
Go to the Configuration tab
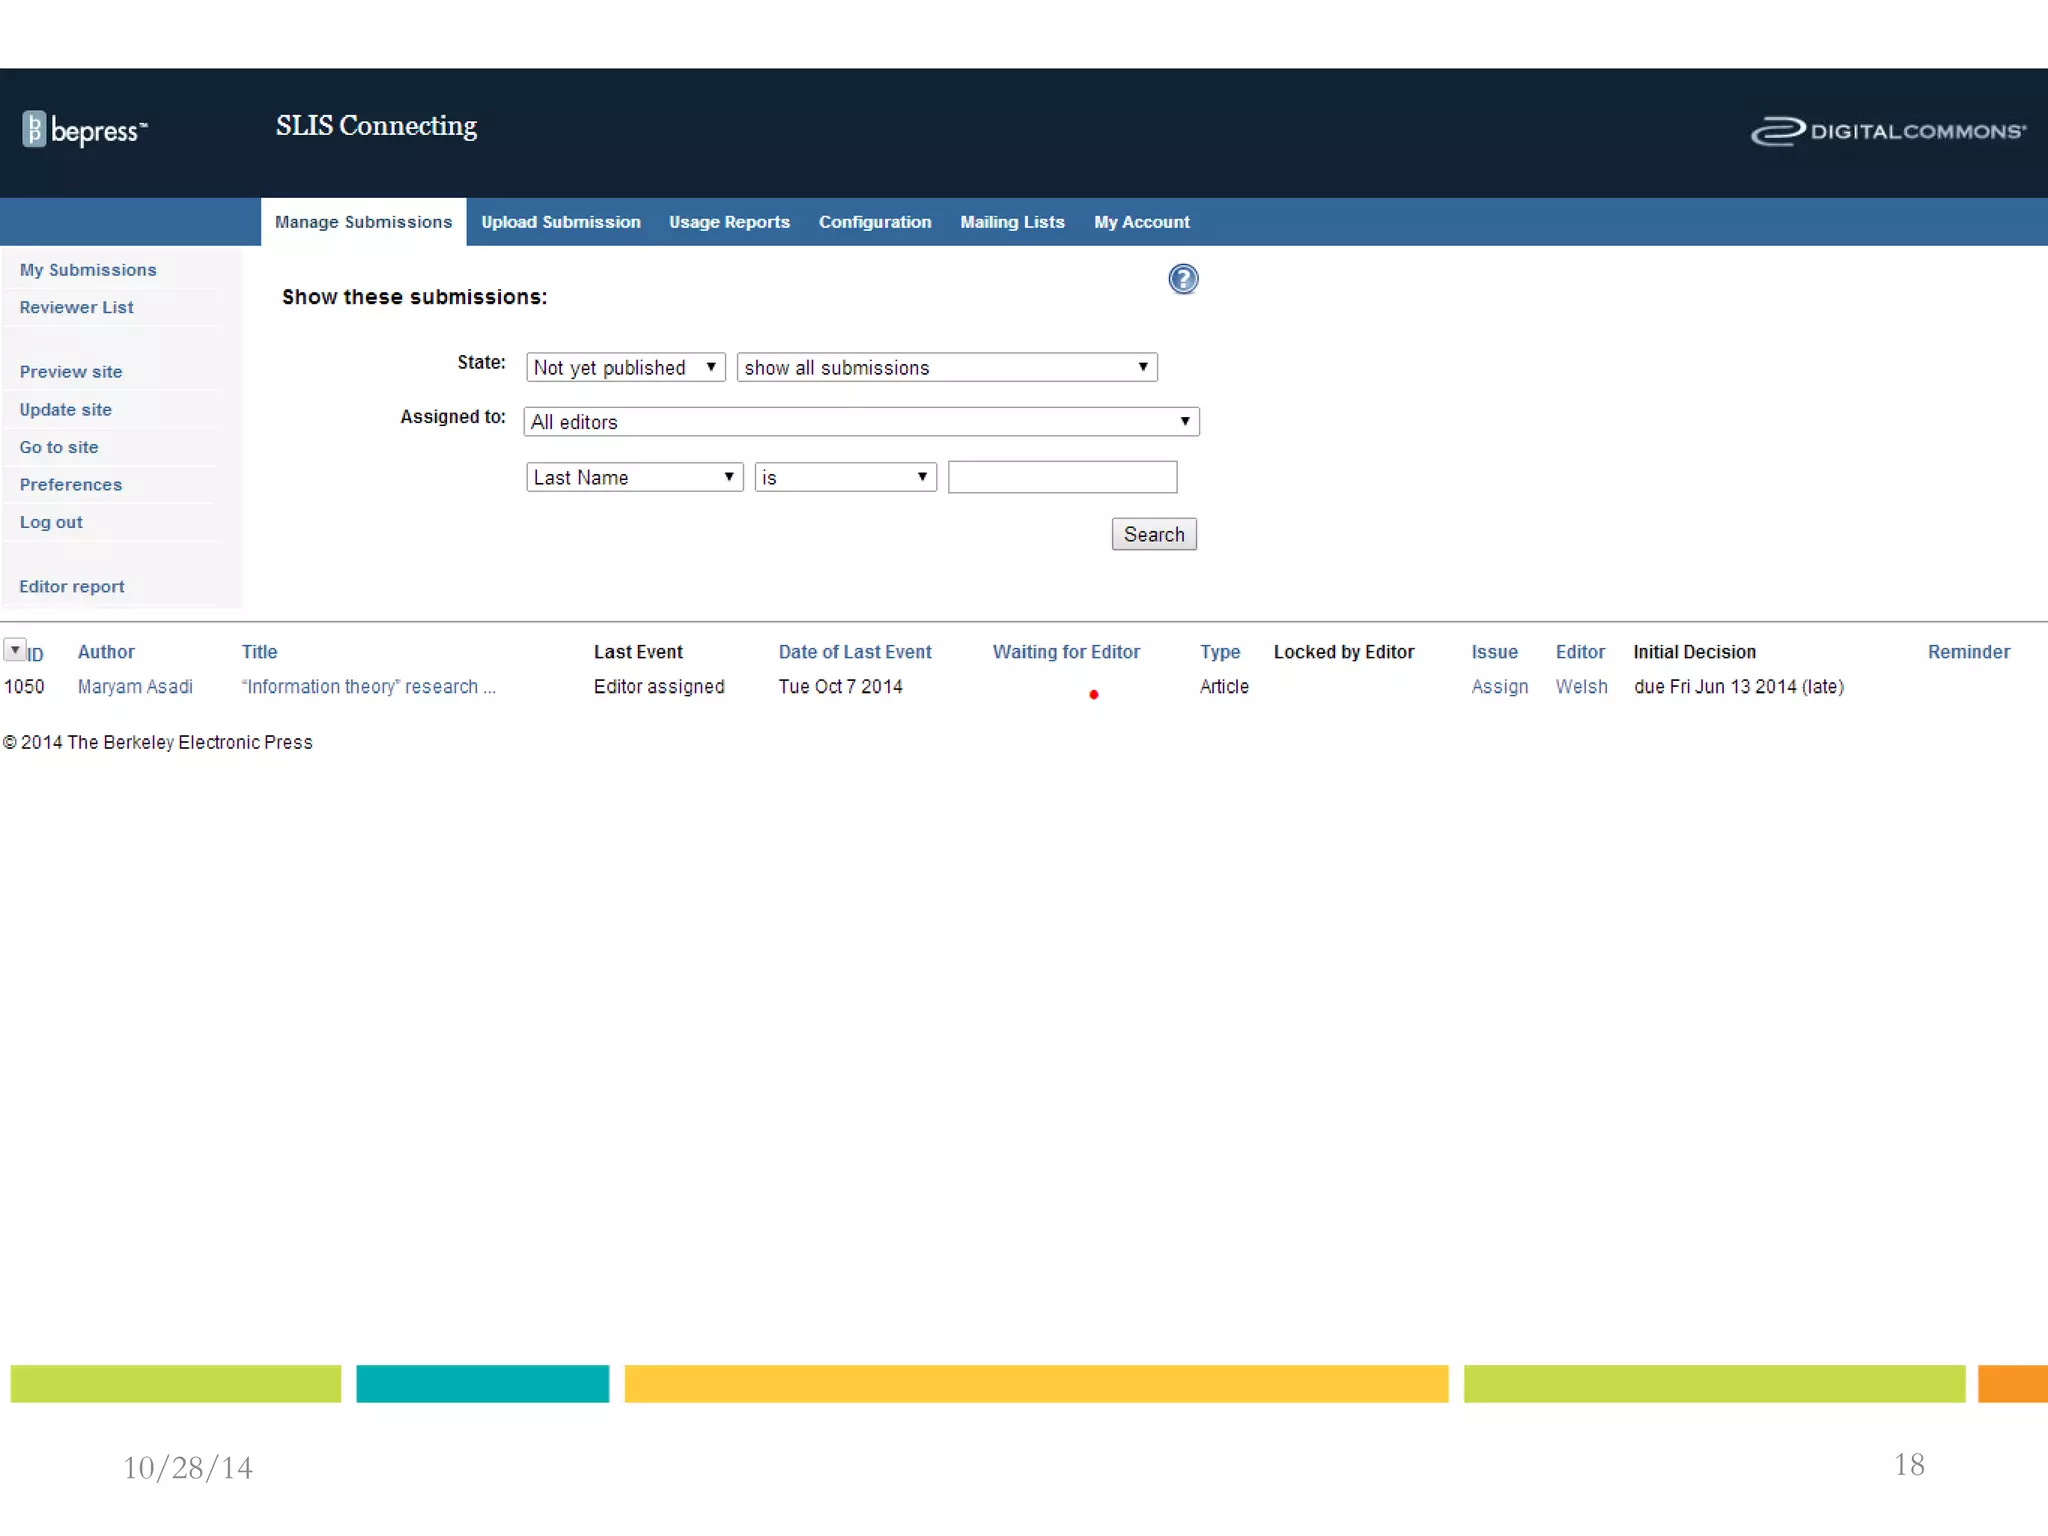coord(874,222)
